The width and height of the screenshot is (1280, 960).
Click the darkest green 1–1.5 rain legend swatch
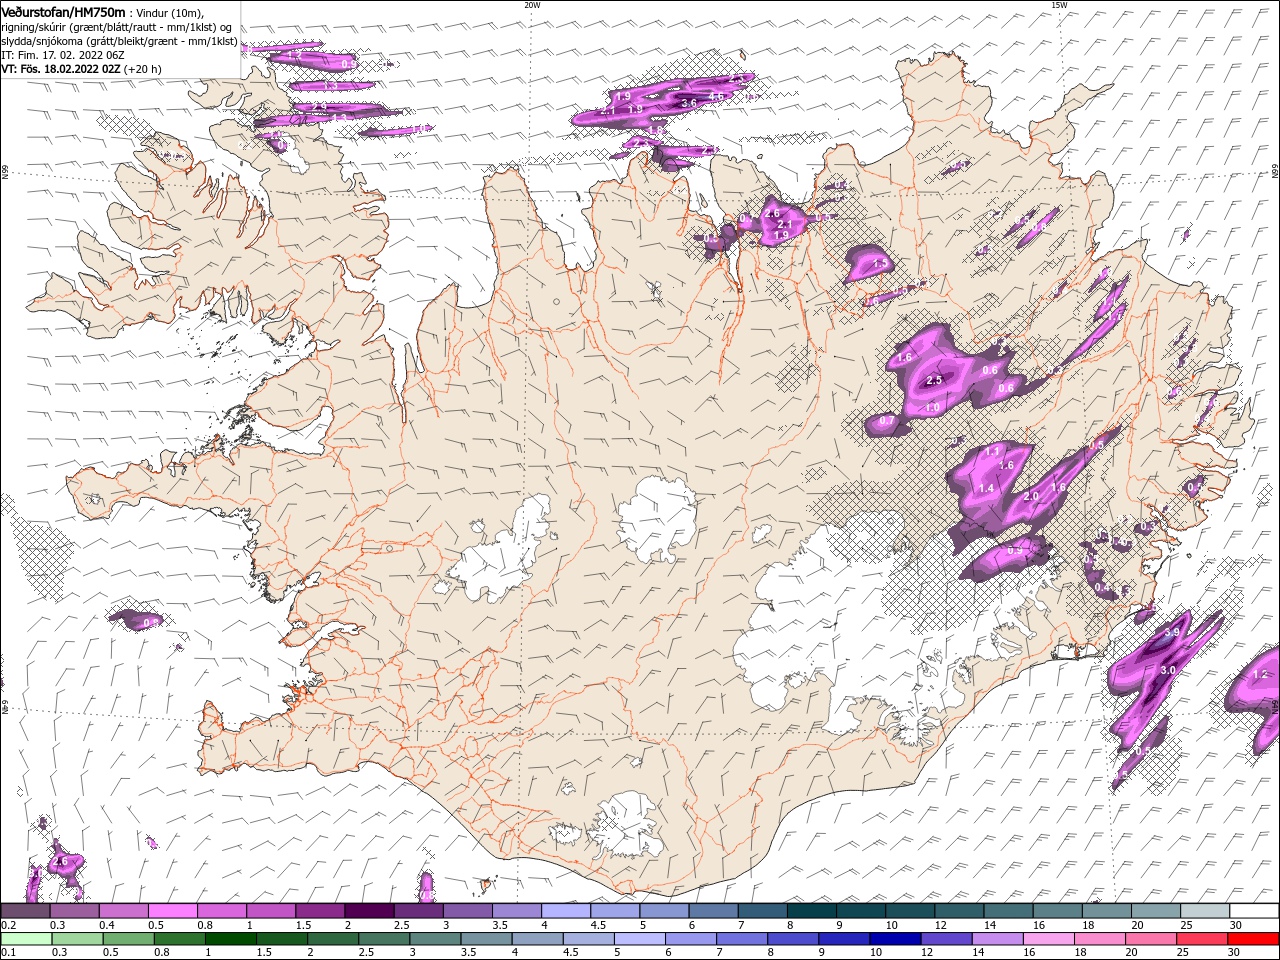coord(231,938)
